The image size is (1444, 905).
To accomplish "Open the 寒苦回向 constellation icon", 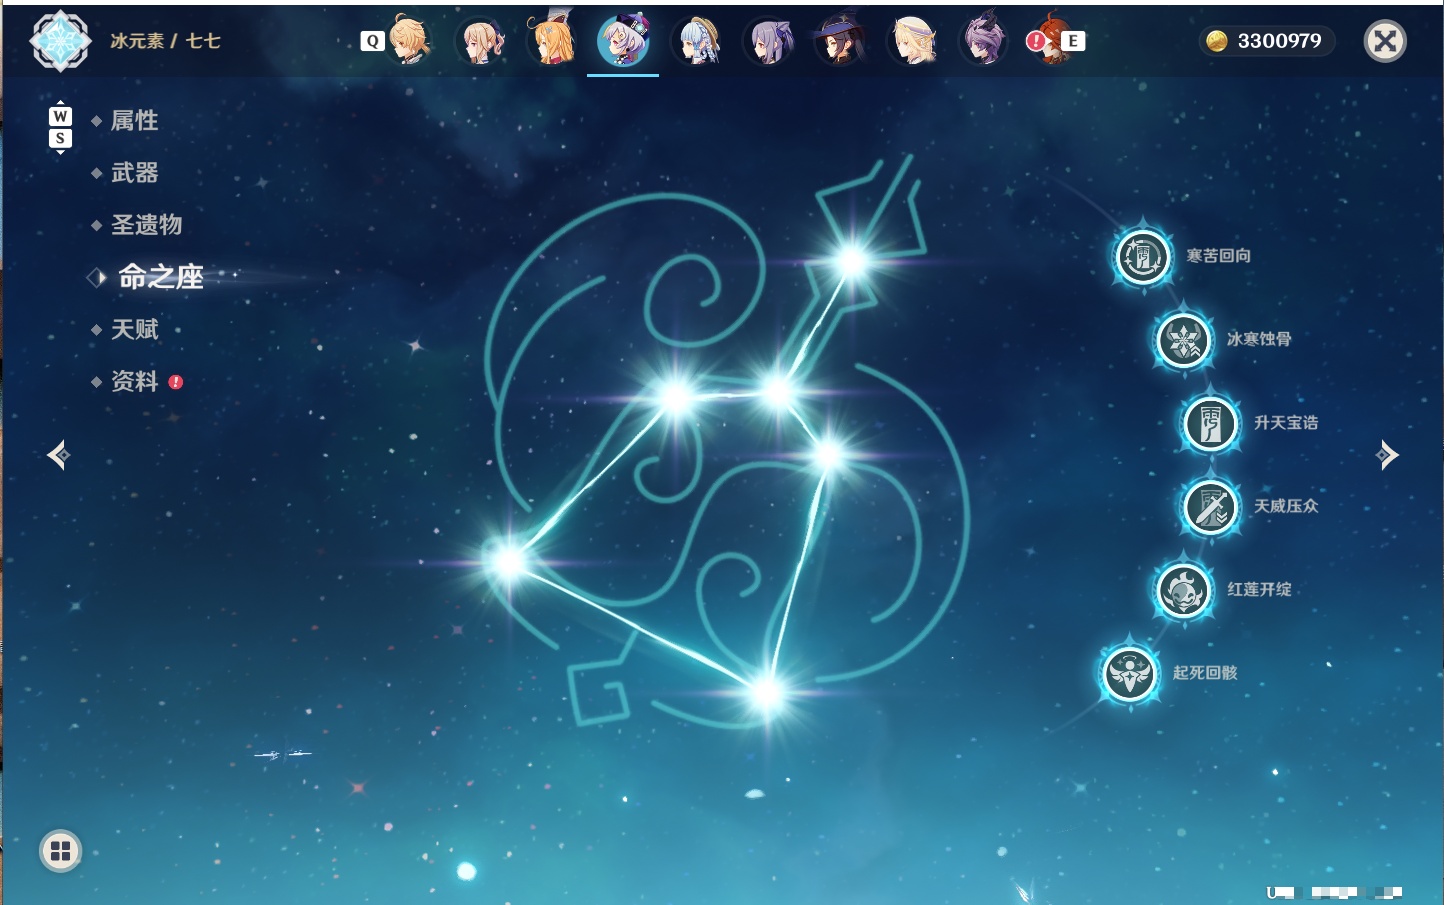I will [x=1142, y=256].
